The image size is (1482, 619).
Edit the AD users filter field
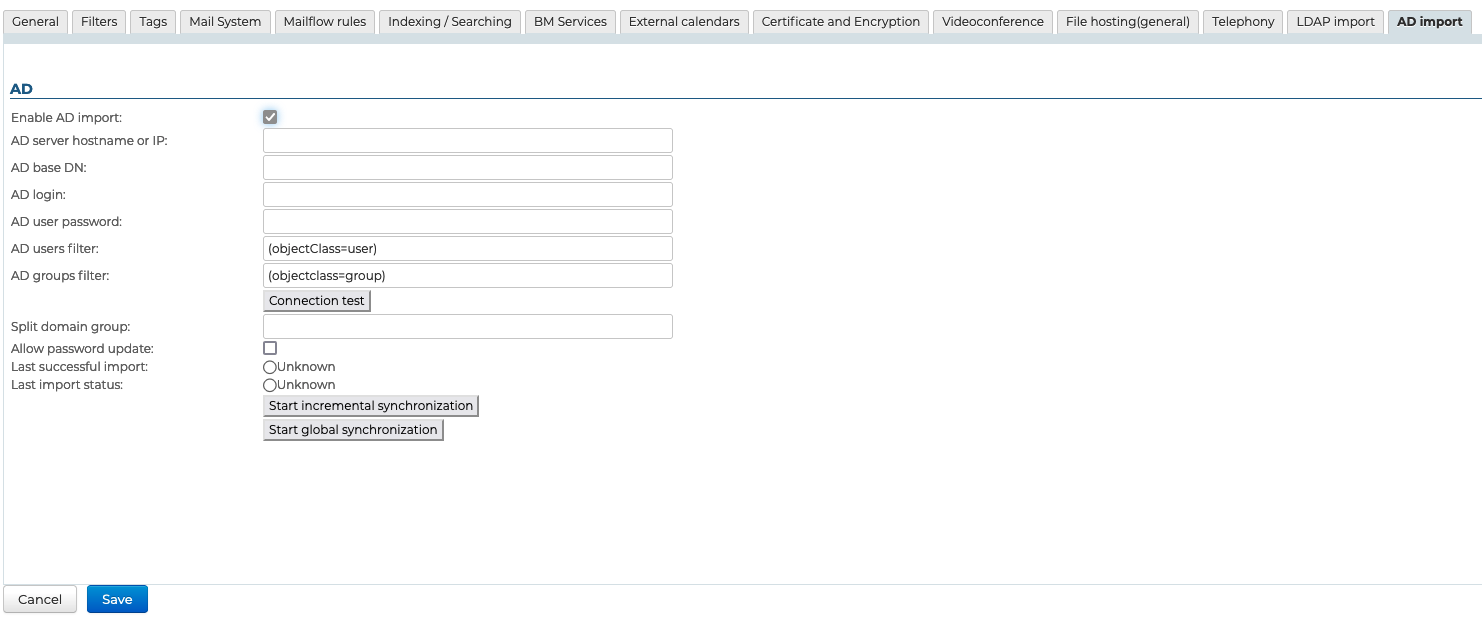point(467,249)
